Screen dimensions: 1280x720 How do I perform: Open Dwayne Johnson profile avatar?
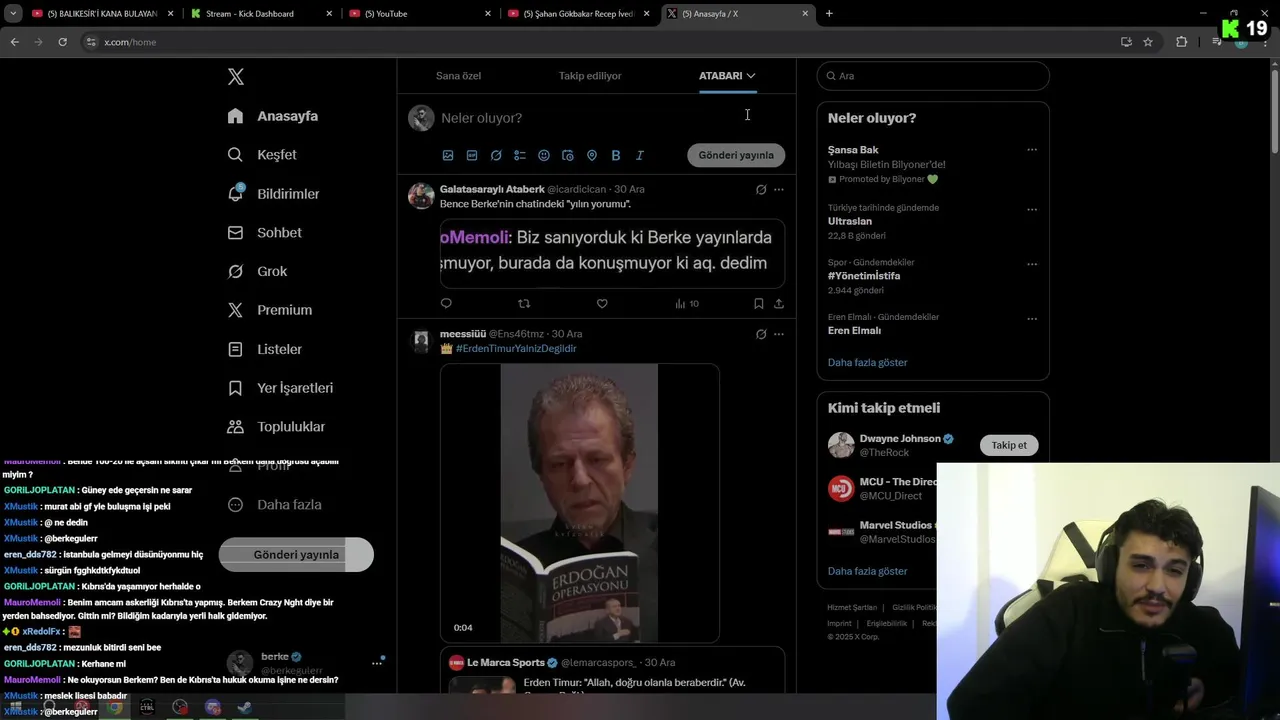coord(841,445)
